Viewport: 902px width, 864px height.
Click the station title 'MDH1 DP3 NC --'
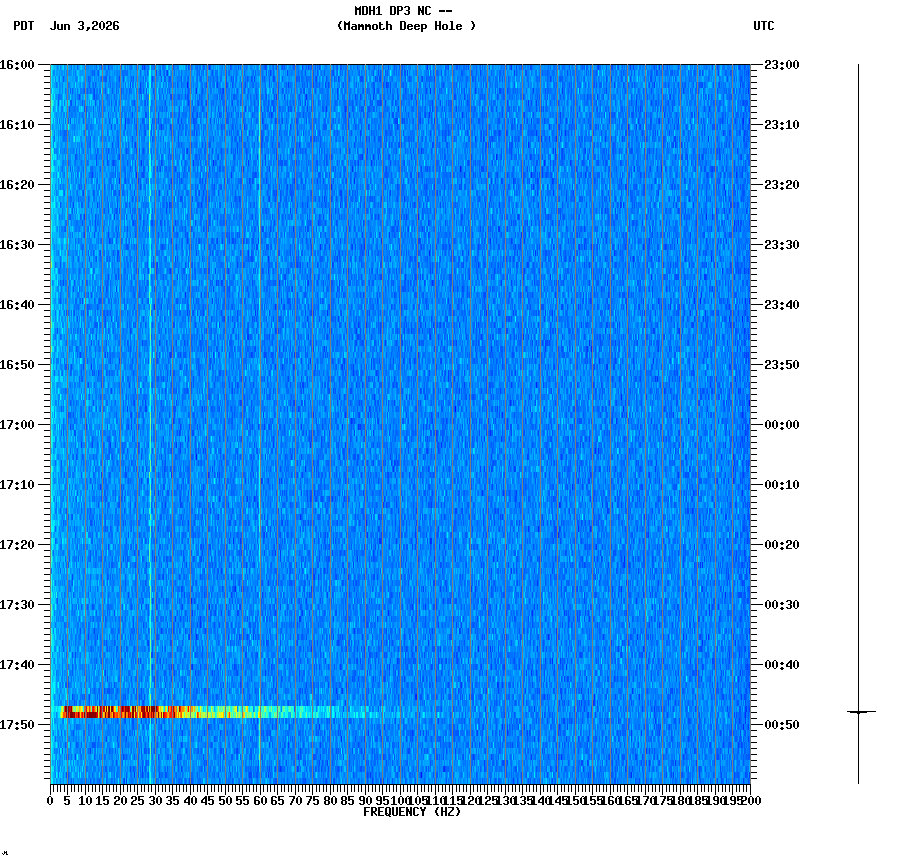point(403,11)
